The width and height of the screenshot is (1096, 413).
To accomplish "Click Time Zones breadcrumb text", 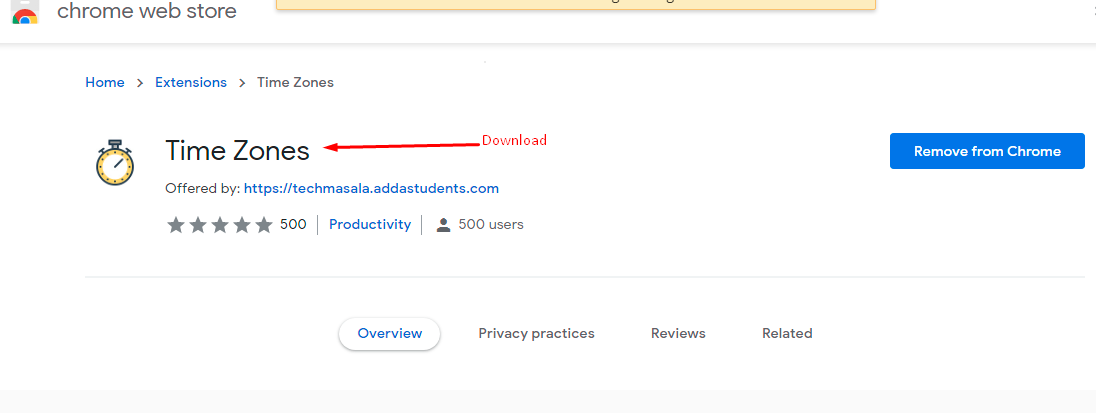I will [x=295, y=82].
